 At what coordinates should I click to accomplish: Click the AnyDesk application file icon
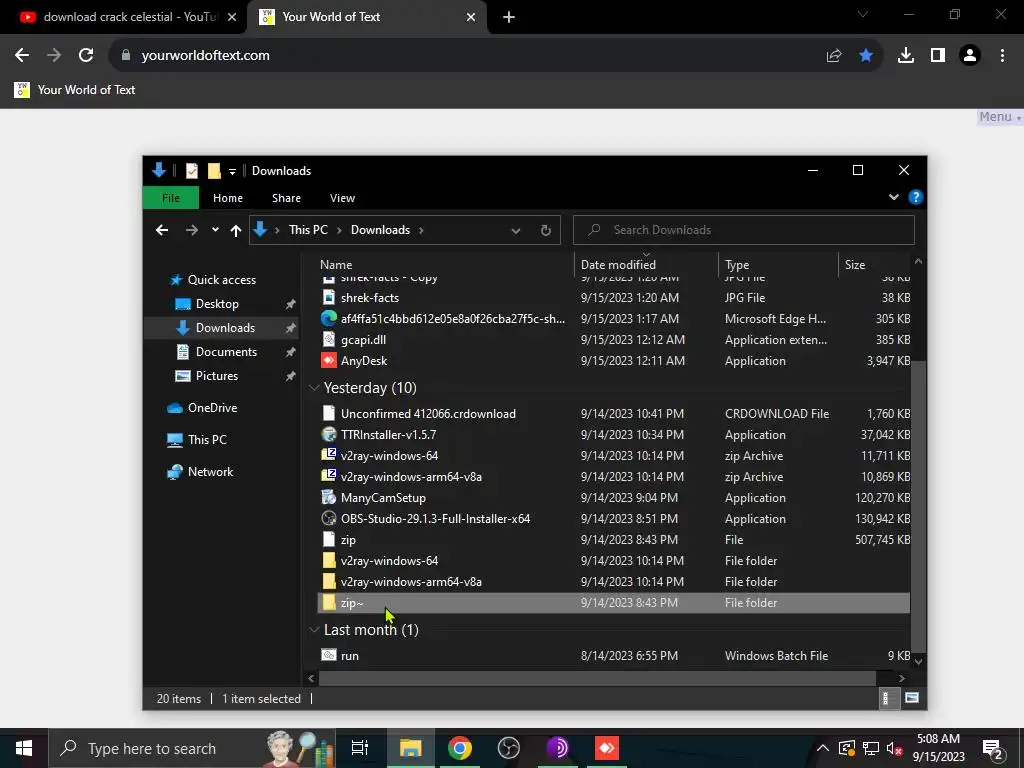pyautogui.click(x=329, y=360)
